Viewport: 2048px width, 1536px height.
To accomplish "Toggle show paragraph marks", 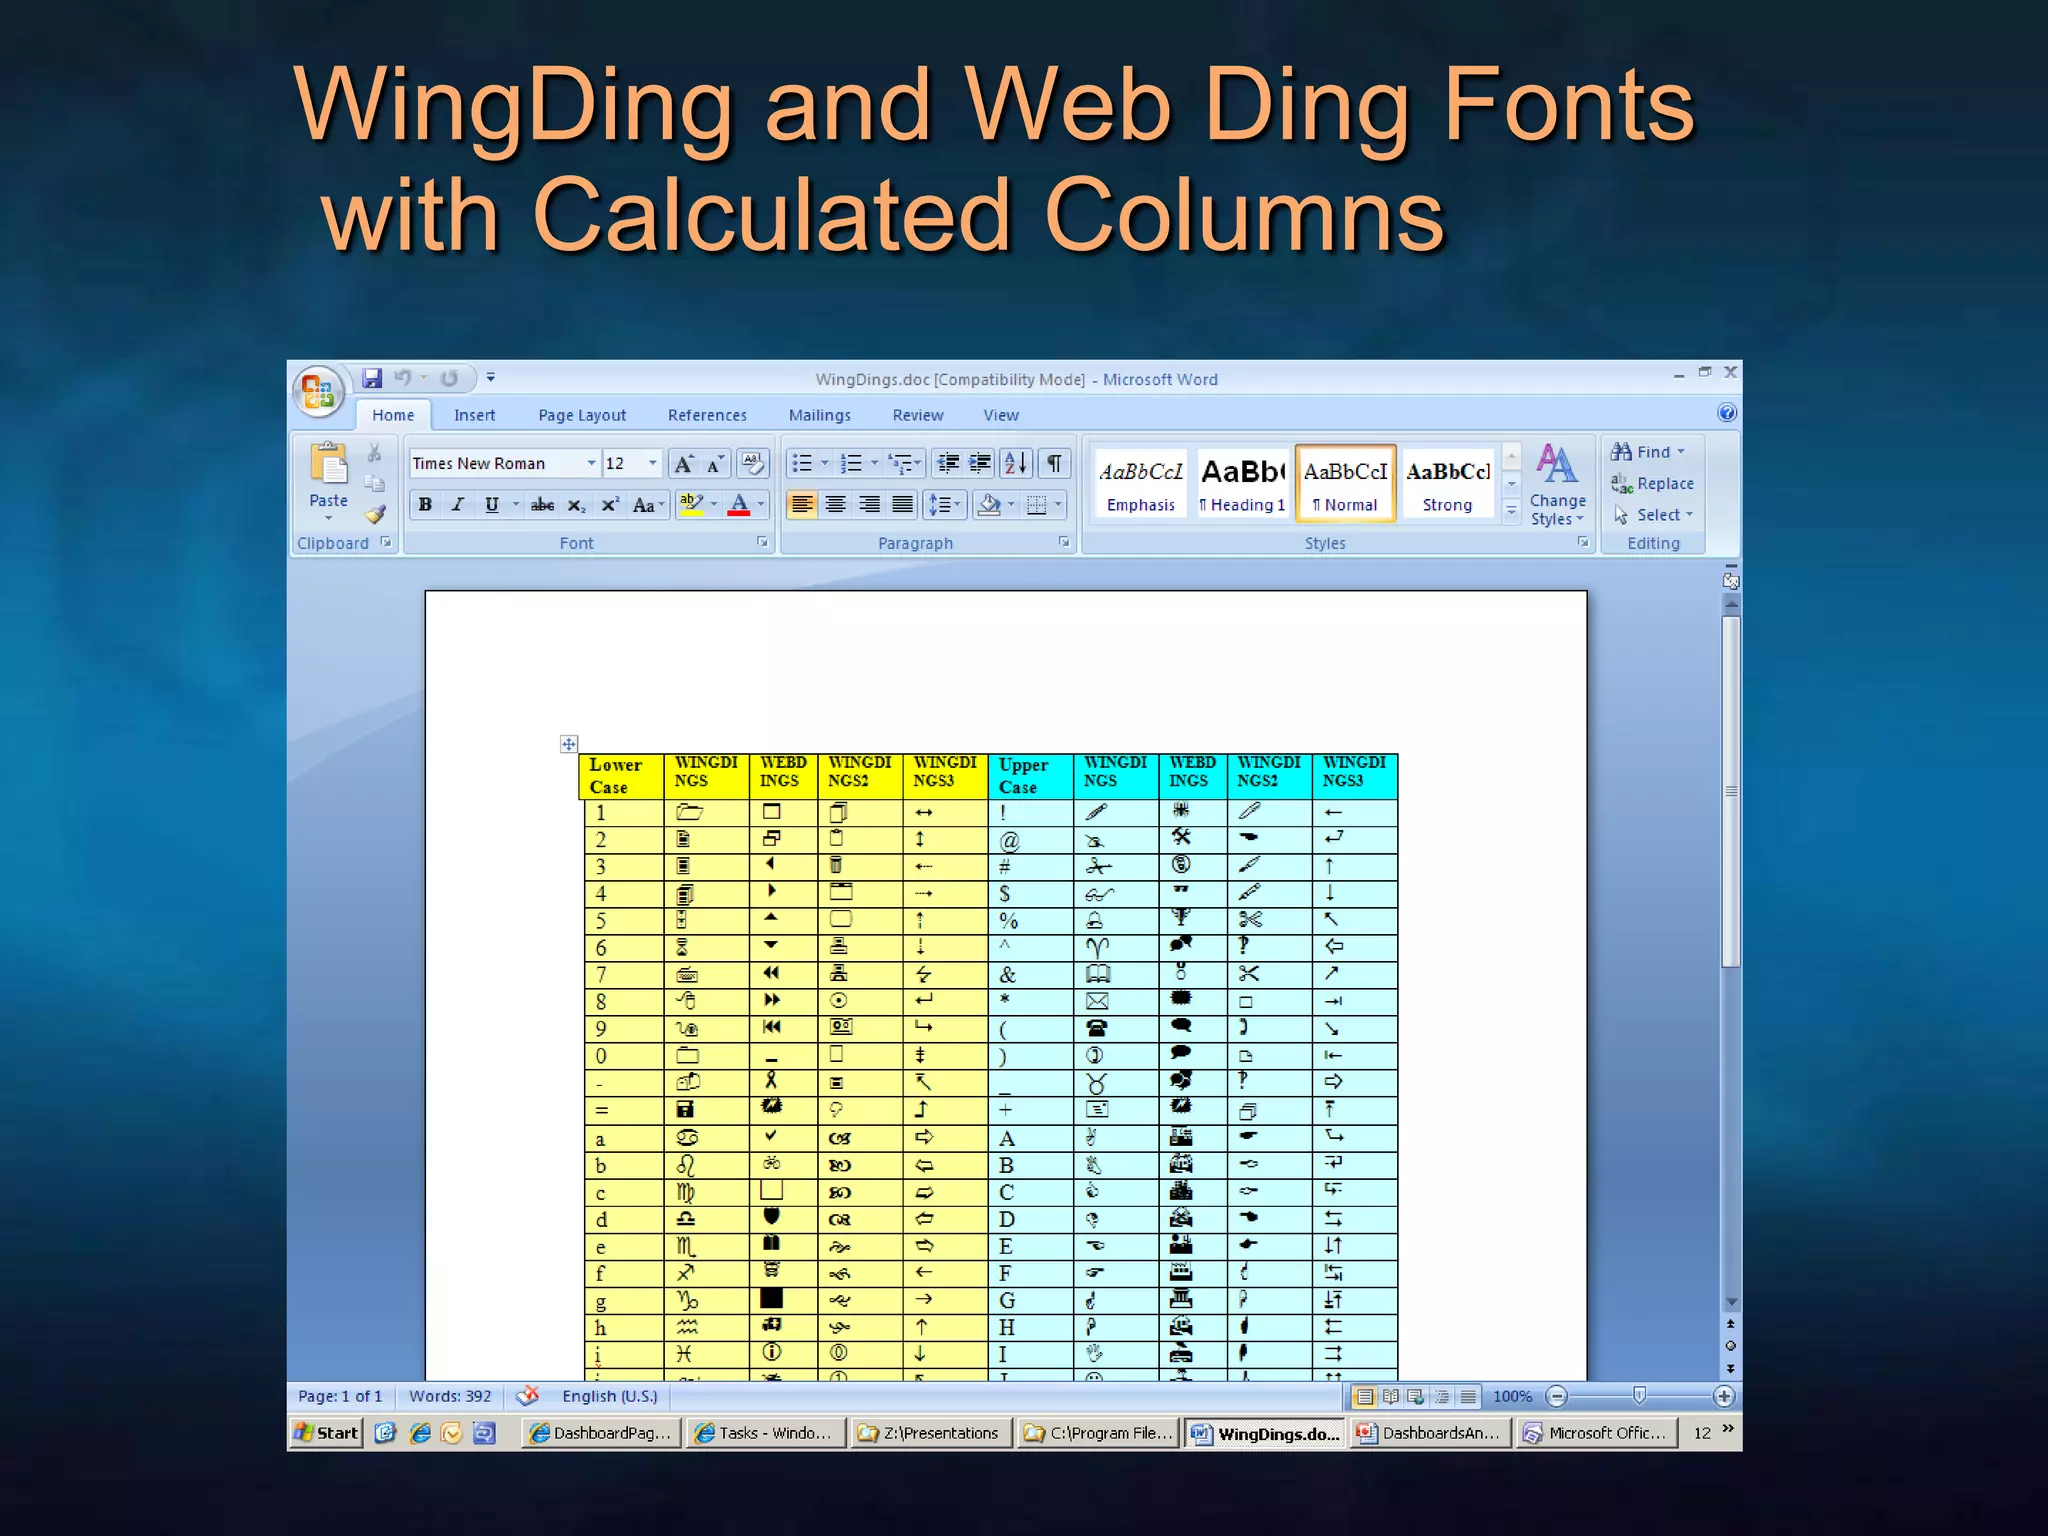I will pyautogui.click(x=1054, y=464).
